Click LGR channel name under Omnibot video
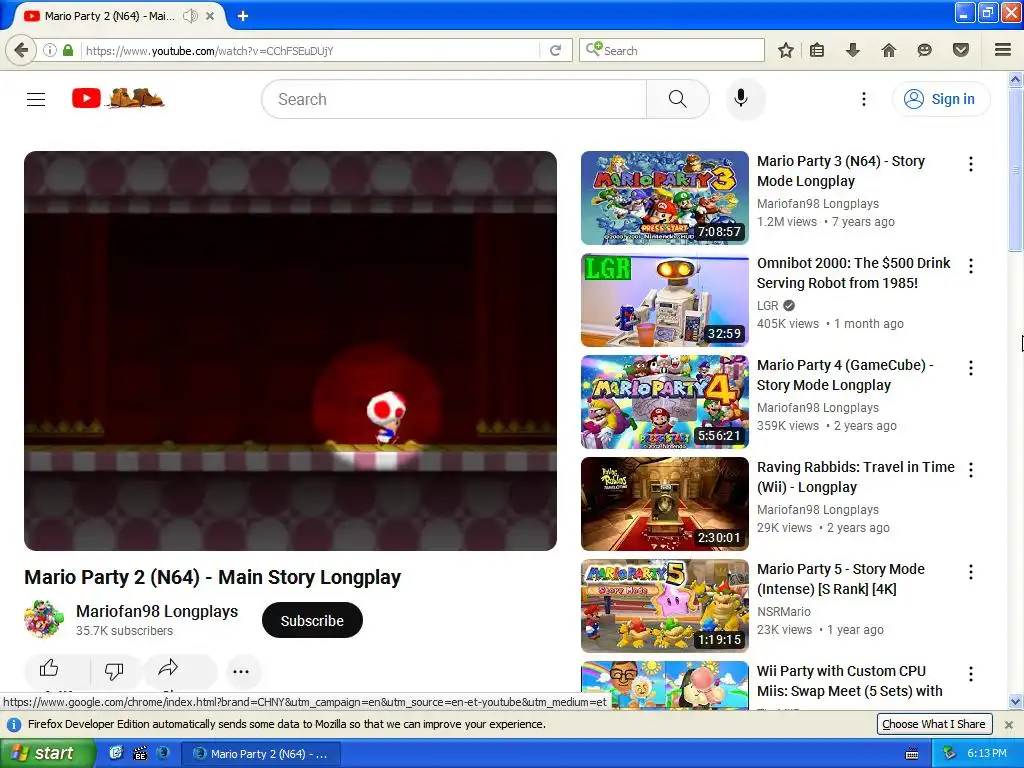This screenshot has width=1024, height=768. tap(767, 306)
